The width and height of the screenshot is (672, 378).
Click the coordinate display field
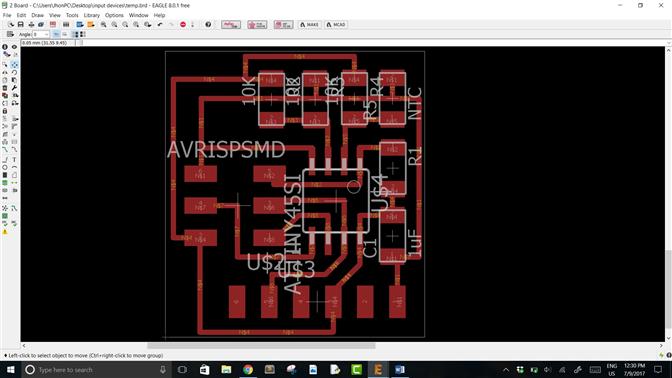[x=48, y=42]
